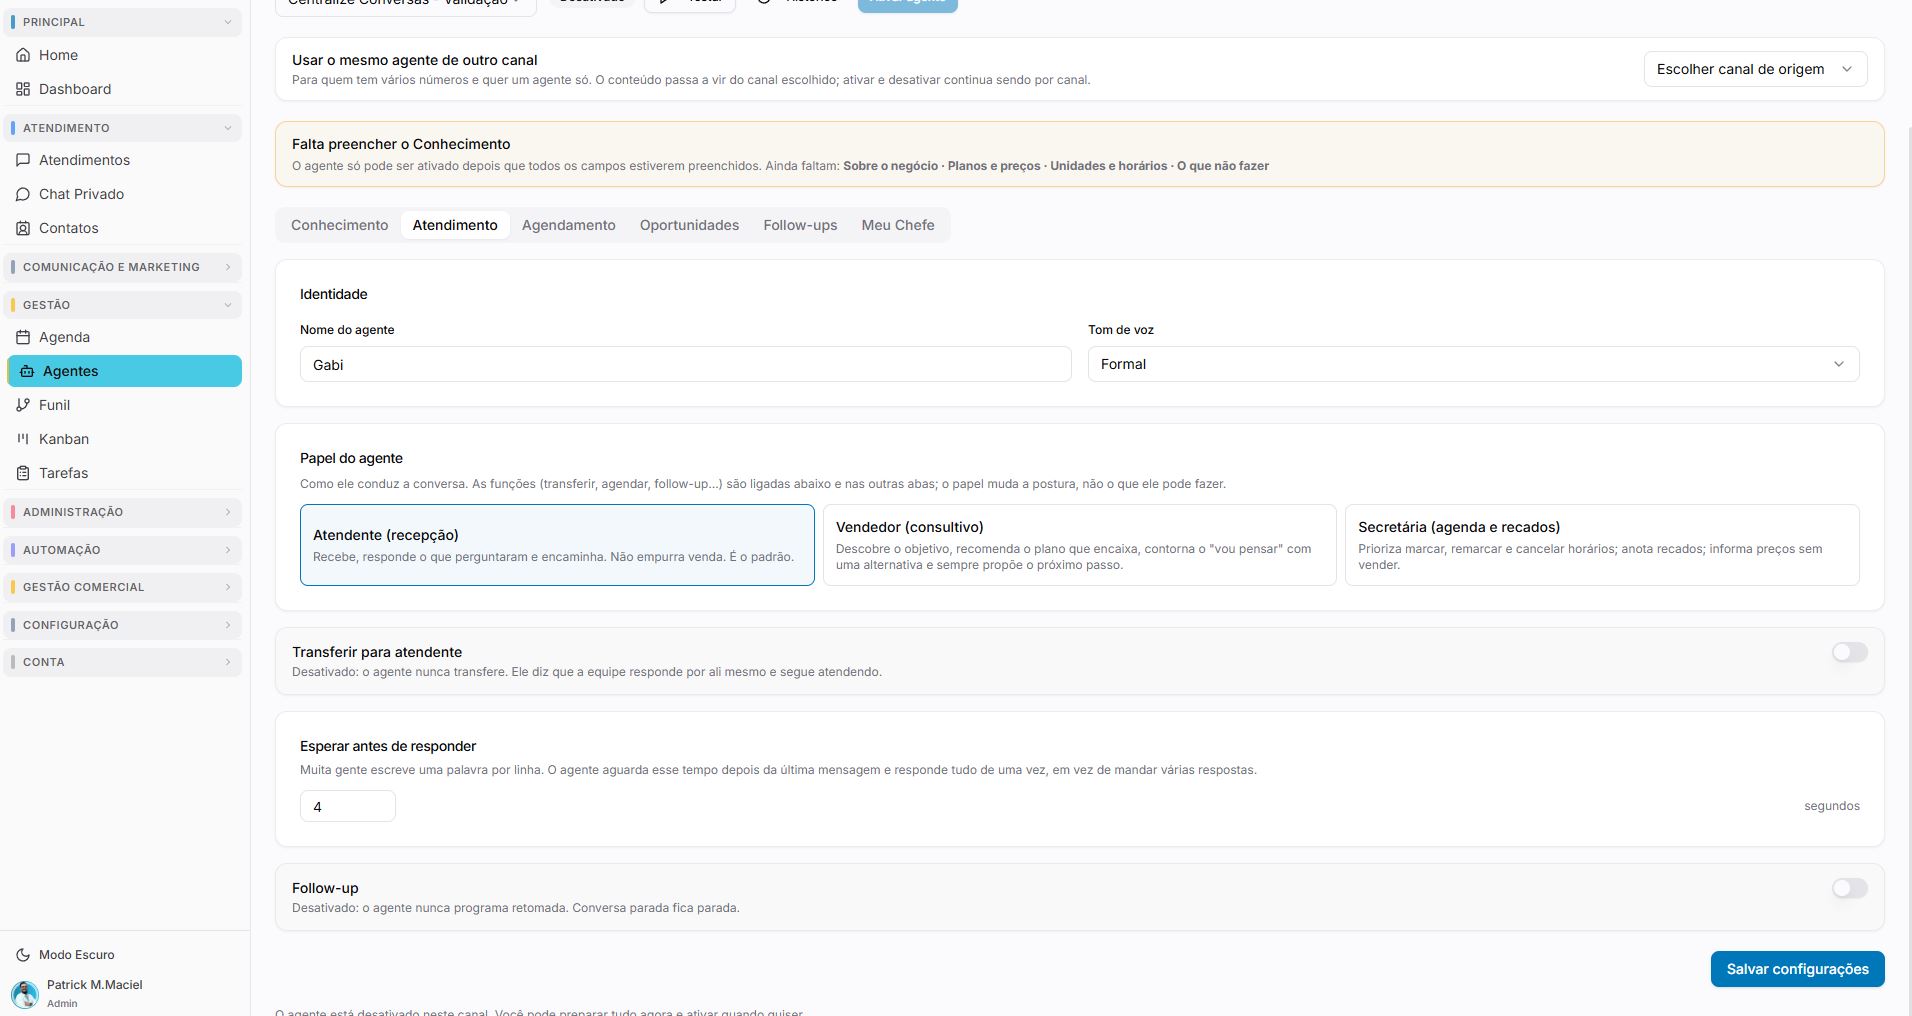Expand the CONTA section
1912x1016 pixels.
[x=124, y=662]
